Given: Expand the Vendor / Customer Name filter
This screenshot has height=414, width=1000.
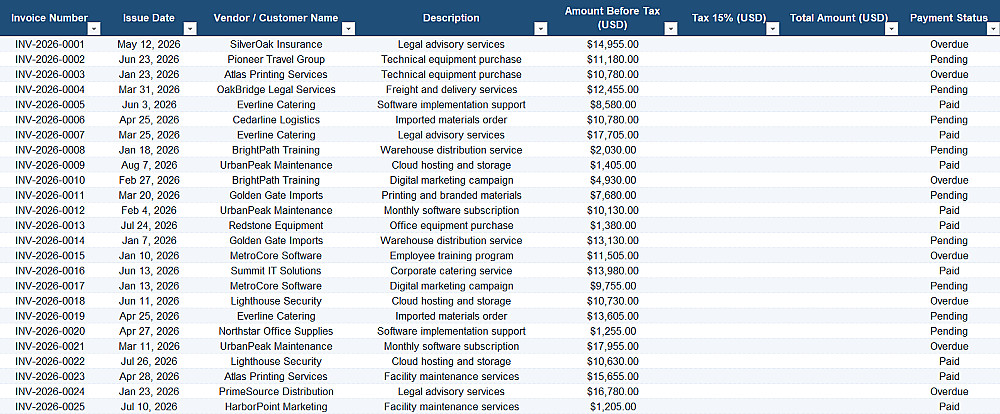Looking at the screenshot, I should click(349, 29).
